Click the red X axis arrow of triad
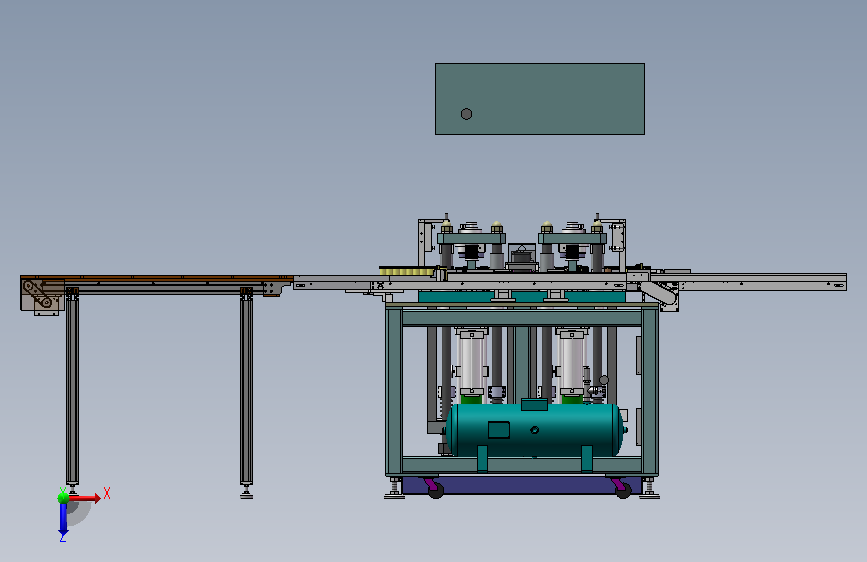867x562 pixels. point(85,498)
